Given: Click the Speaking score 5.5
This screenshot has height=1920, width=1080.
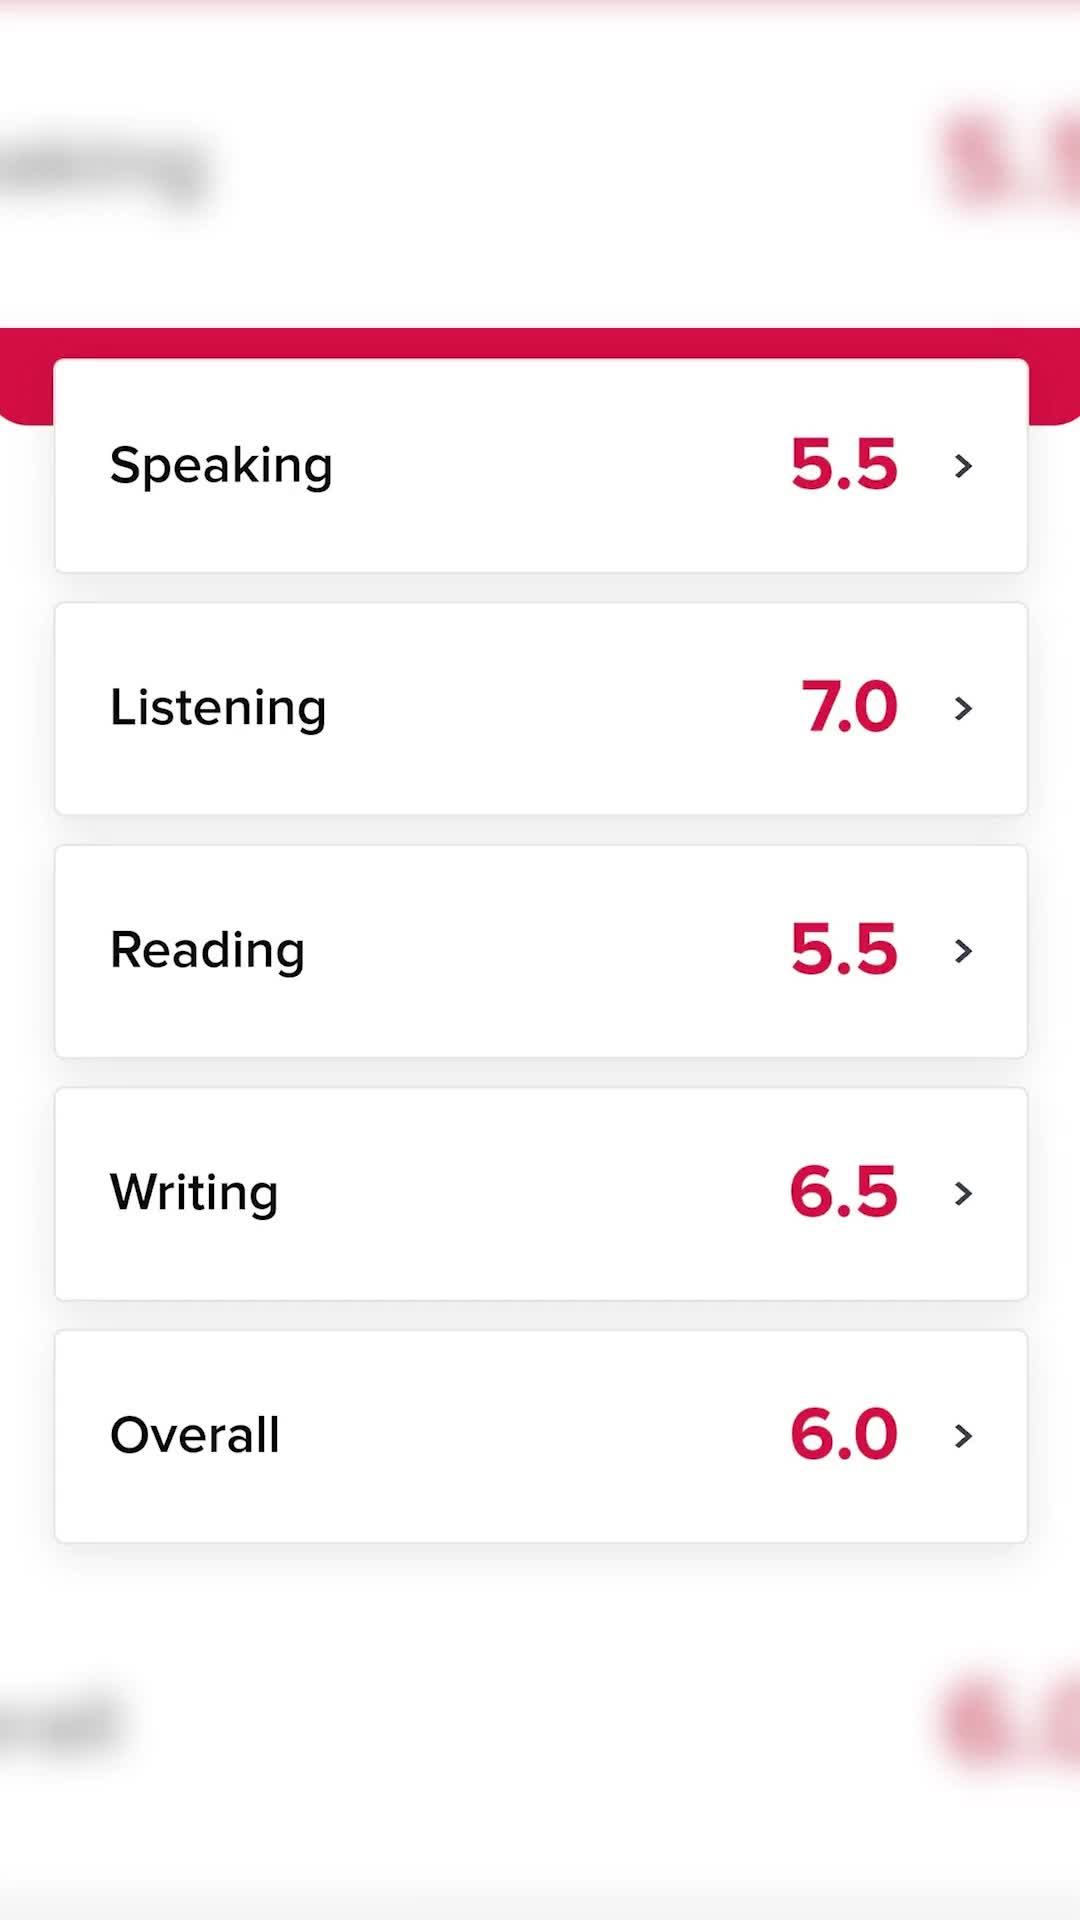Looking at the screenshot, I should 844,465.
